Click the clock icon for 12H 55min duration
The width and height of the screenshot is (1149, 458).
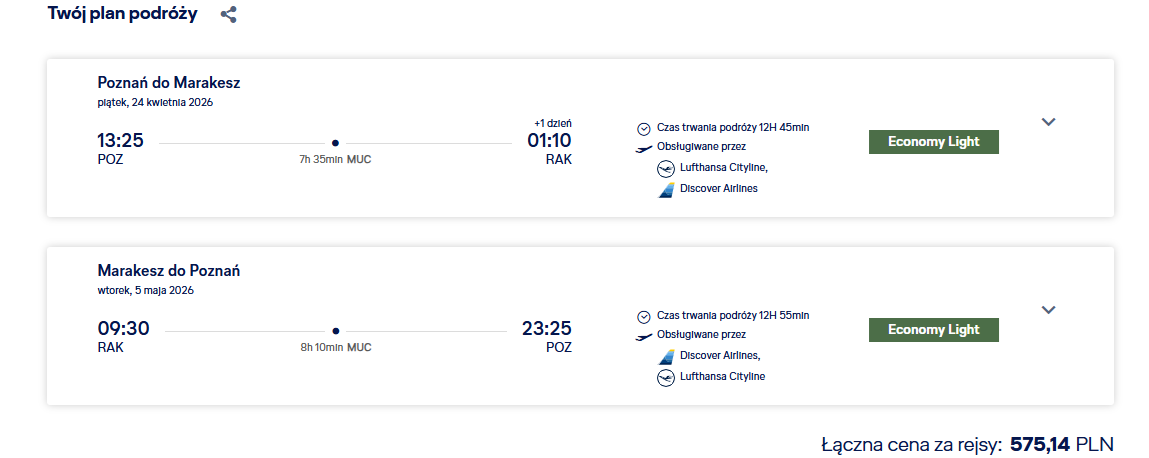[x=643, y=317]
